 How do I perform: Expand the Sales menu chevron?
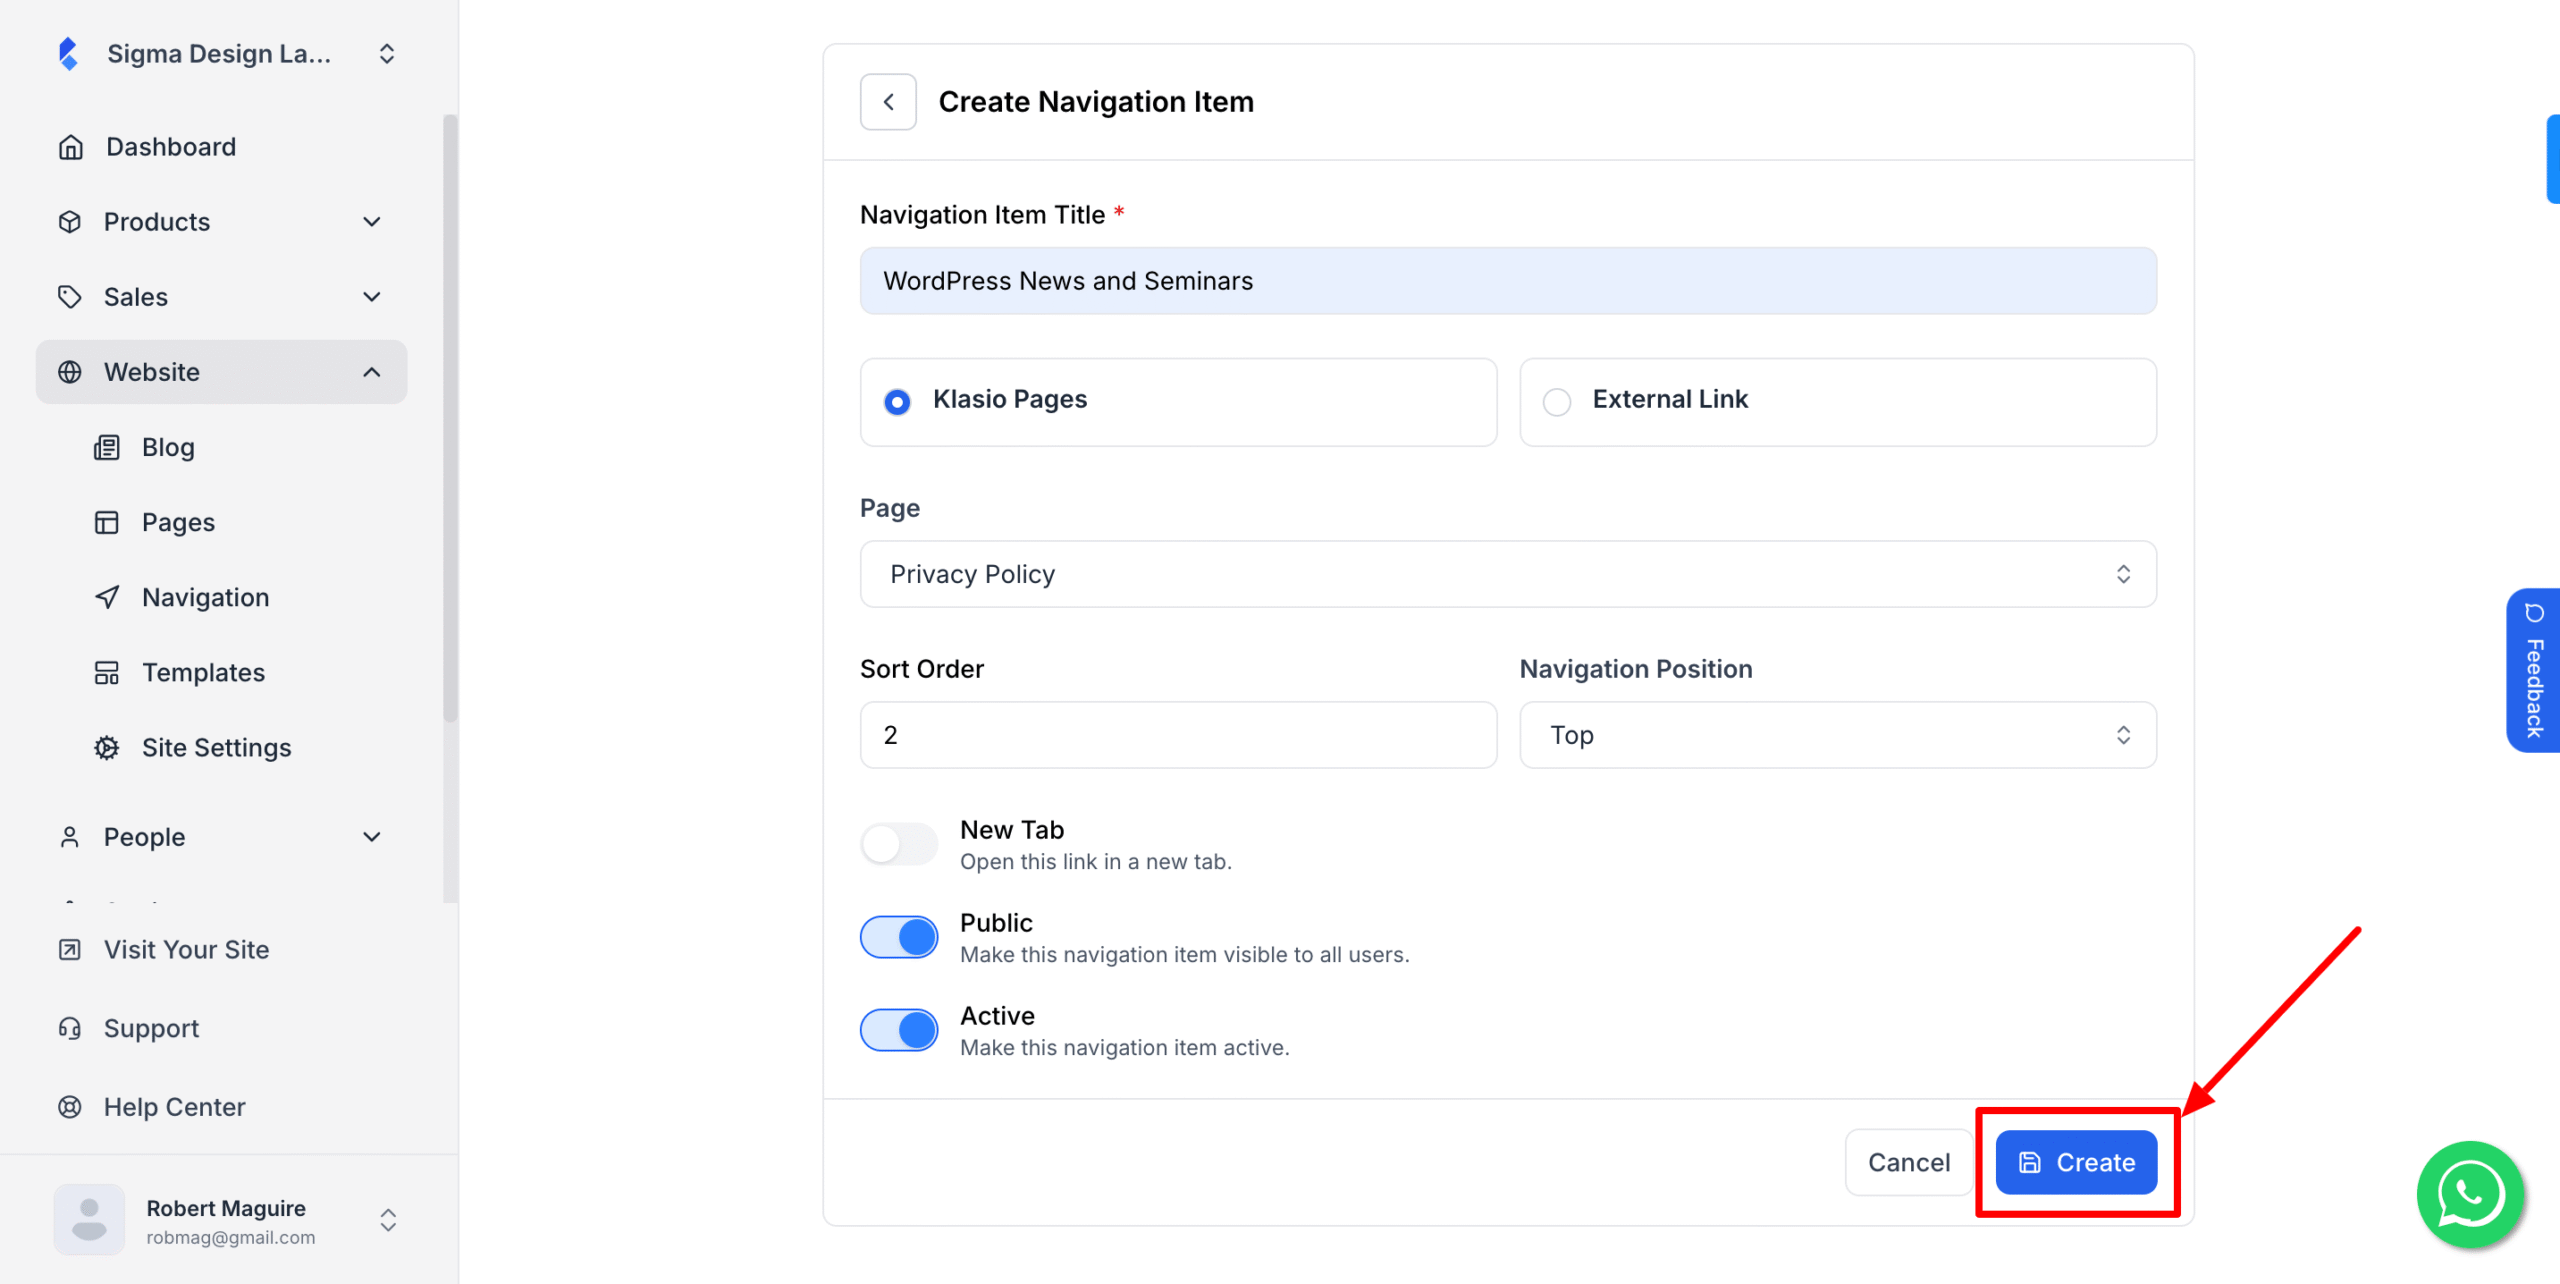pos(372,297)
